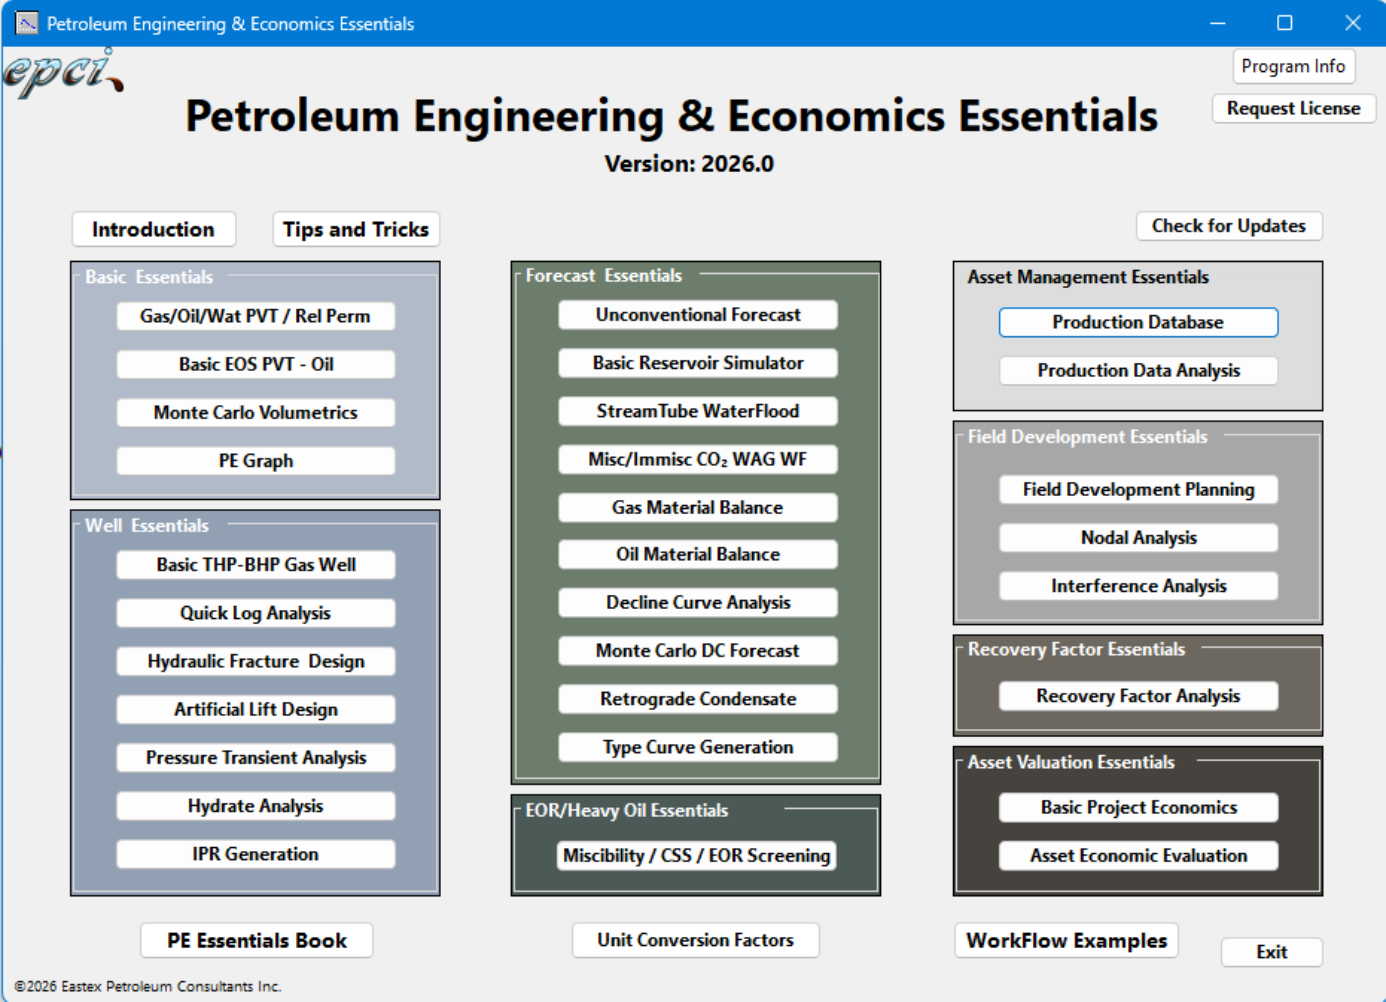Screen dimensions: 1386x1002
Task: Launch Monte Carlo Volumetrics
Action: pos(255,412)
